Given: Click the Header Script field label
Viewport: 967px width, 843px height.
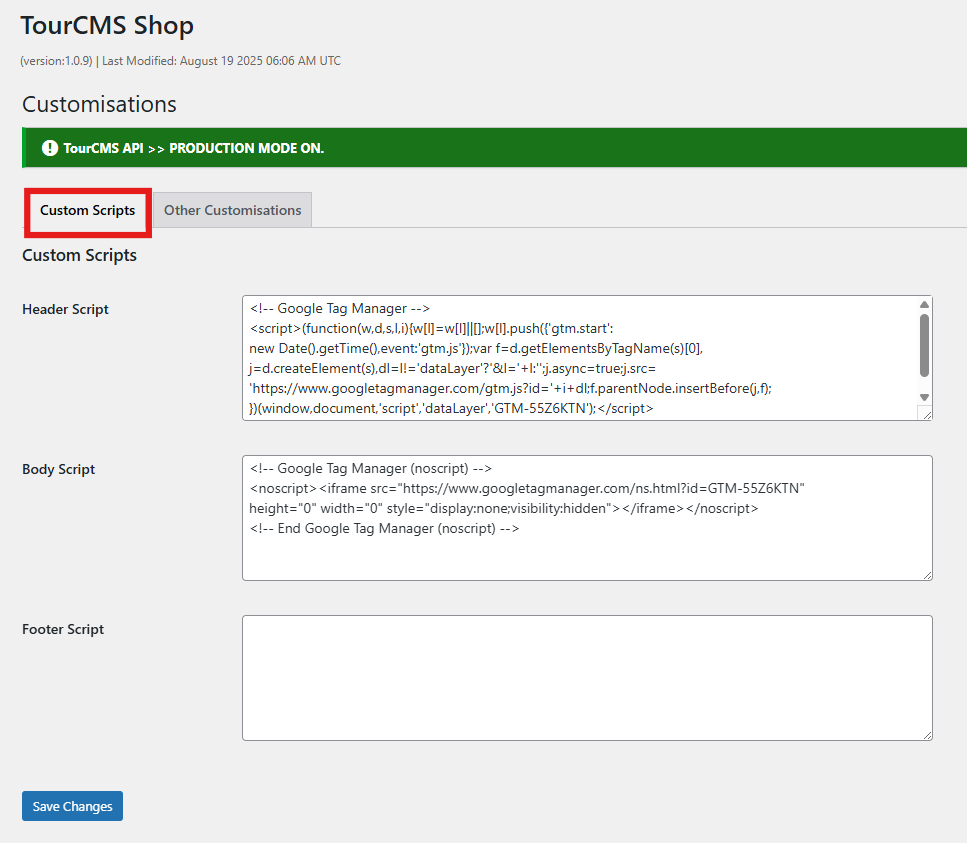Looking at the screenshot, I should coord(65,309).
